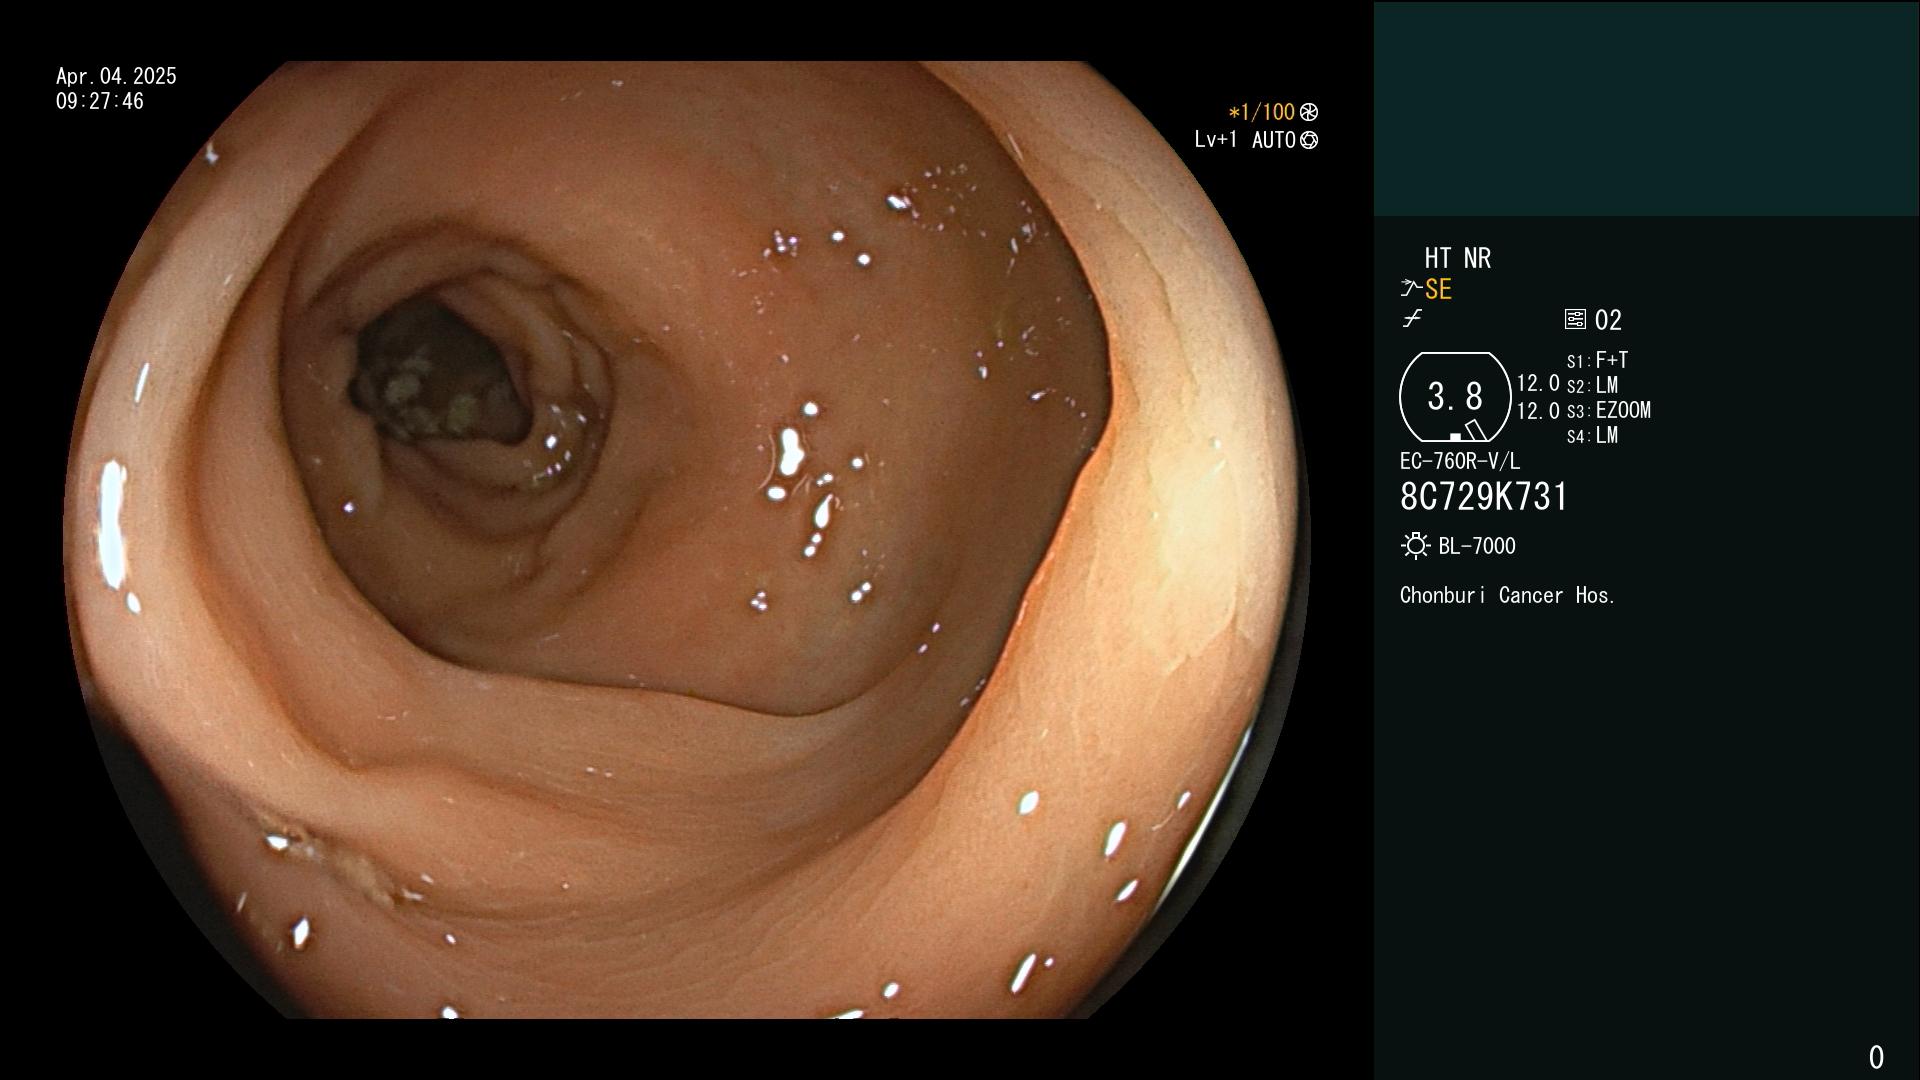Select the AUTO iris mode text
1920x1080 pixels.
[x=1274, y=140]
